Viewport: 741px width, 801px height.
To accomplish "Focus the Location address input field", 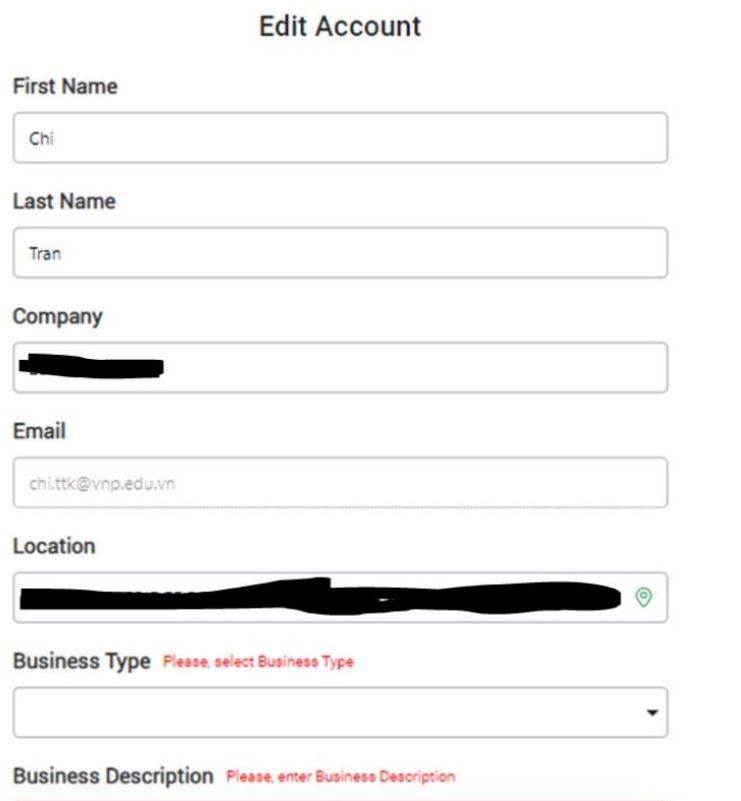I will [320, 597].
